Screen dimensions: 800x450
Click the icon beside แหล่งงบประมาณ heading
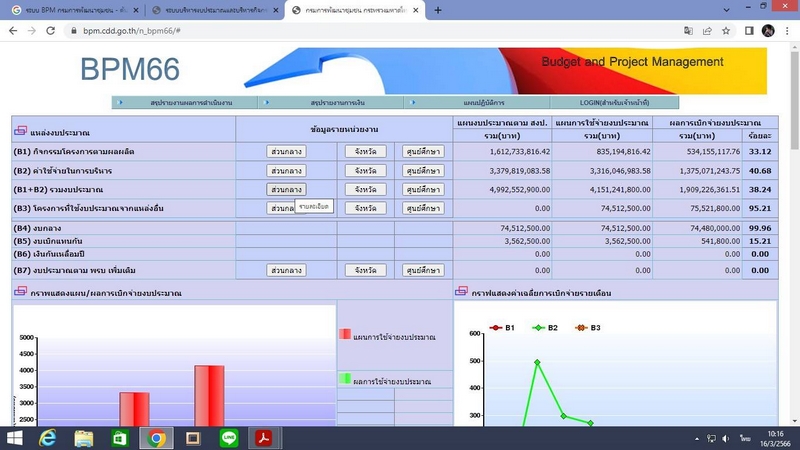click(x=20, y=131)
